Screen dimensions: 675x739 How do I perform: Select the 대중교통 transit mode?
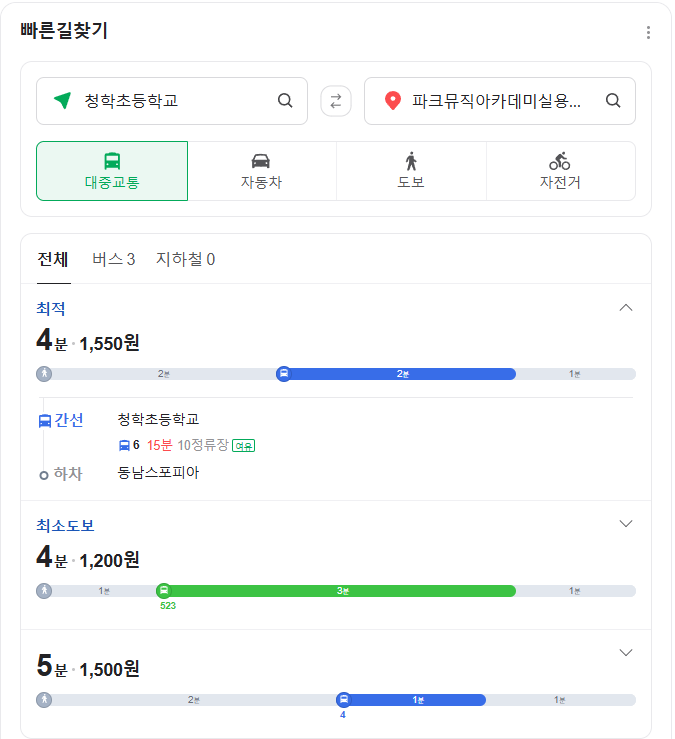[x=112, y=171]
